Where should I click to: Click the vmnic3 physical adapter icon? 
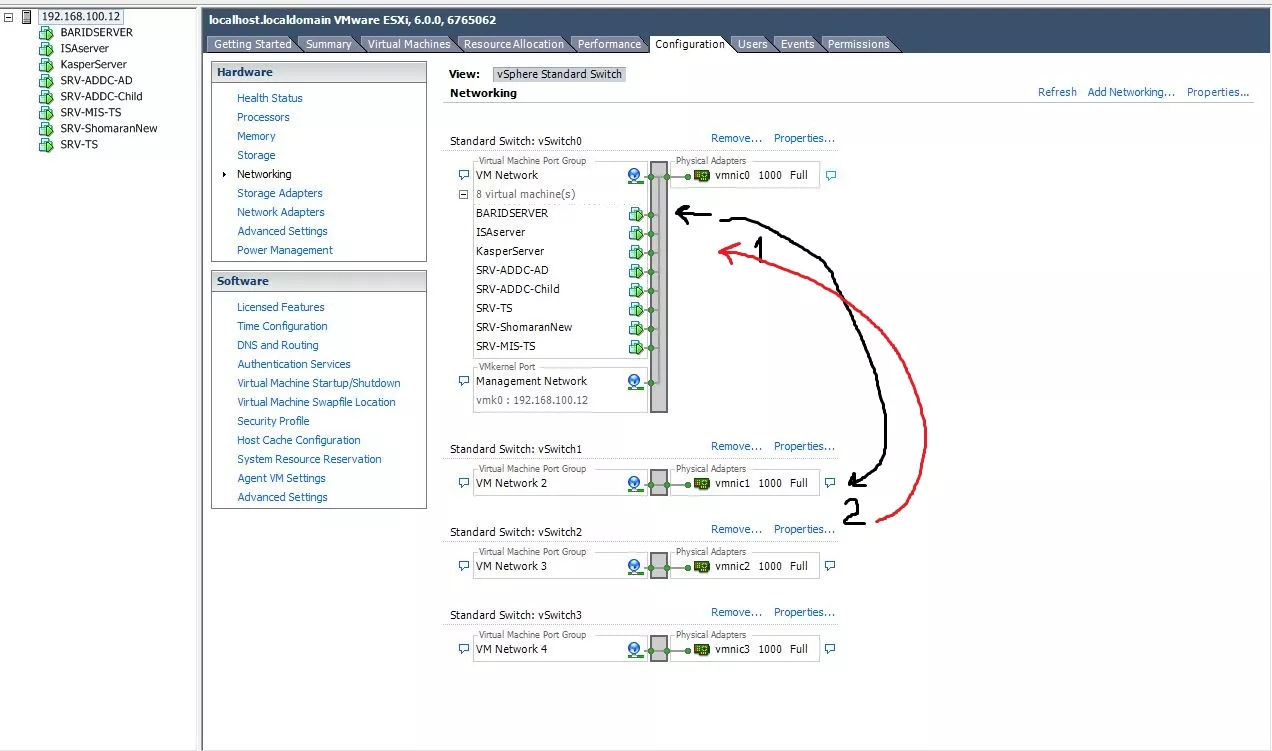click(x=702, y=649)
